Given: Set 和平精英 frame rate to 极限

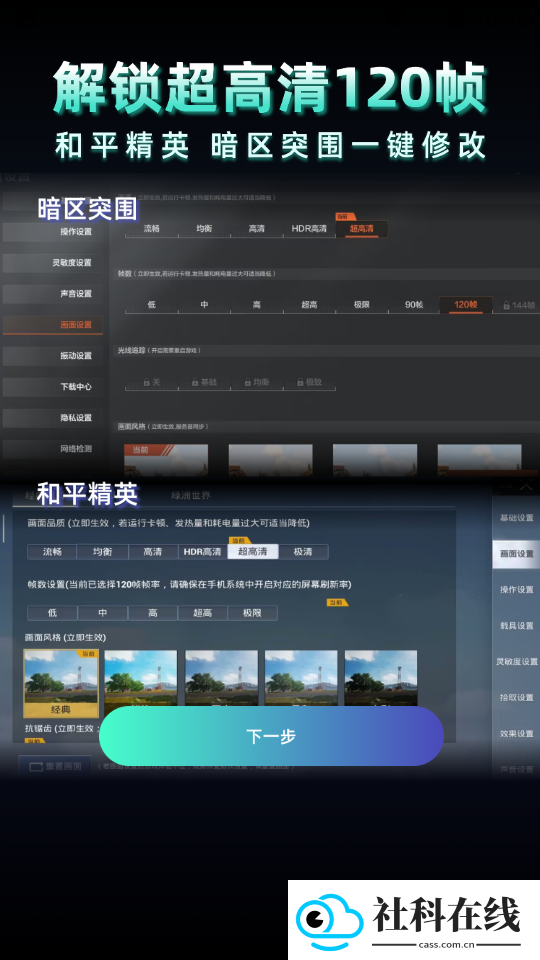Looking at the screenshot, I should tap(252, 613).
